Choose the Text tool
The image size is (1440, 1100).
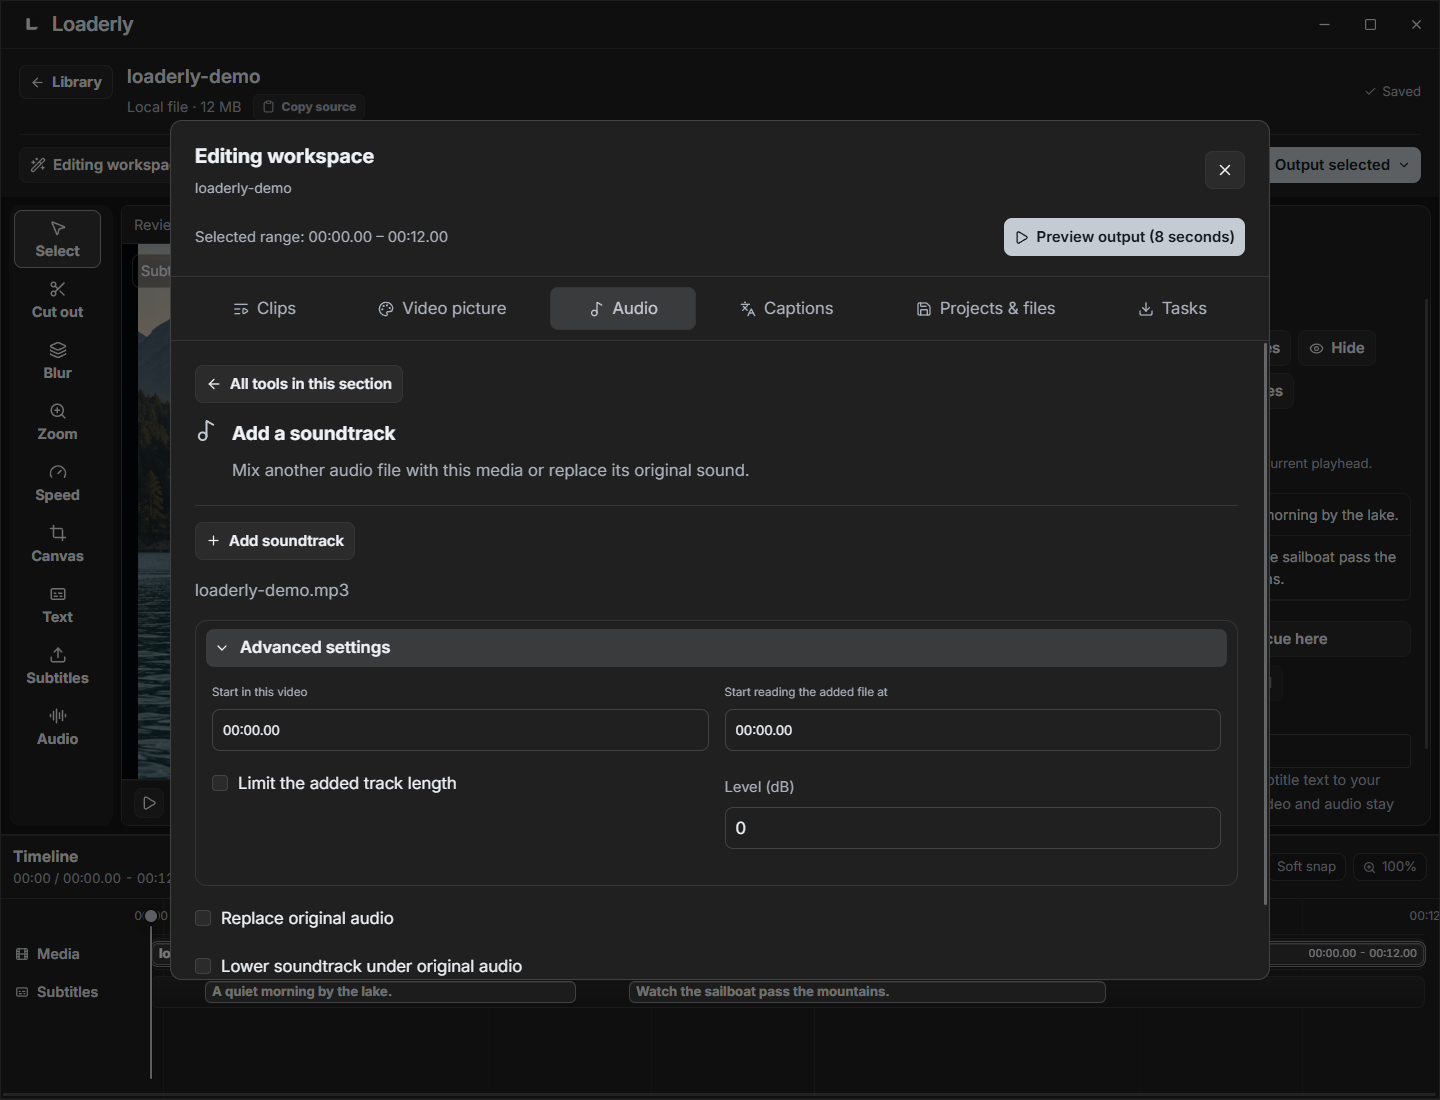(x=57, y=605)
